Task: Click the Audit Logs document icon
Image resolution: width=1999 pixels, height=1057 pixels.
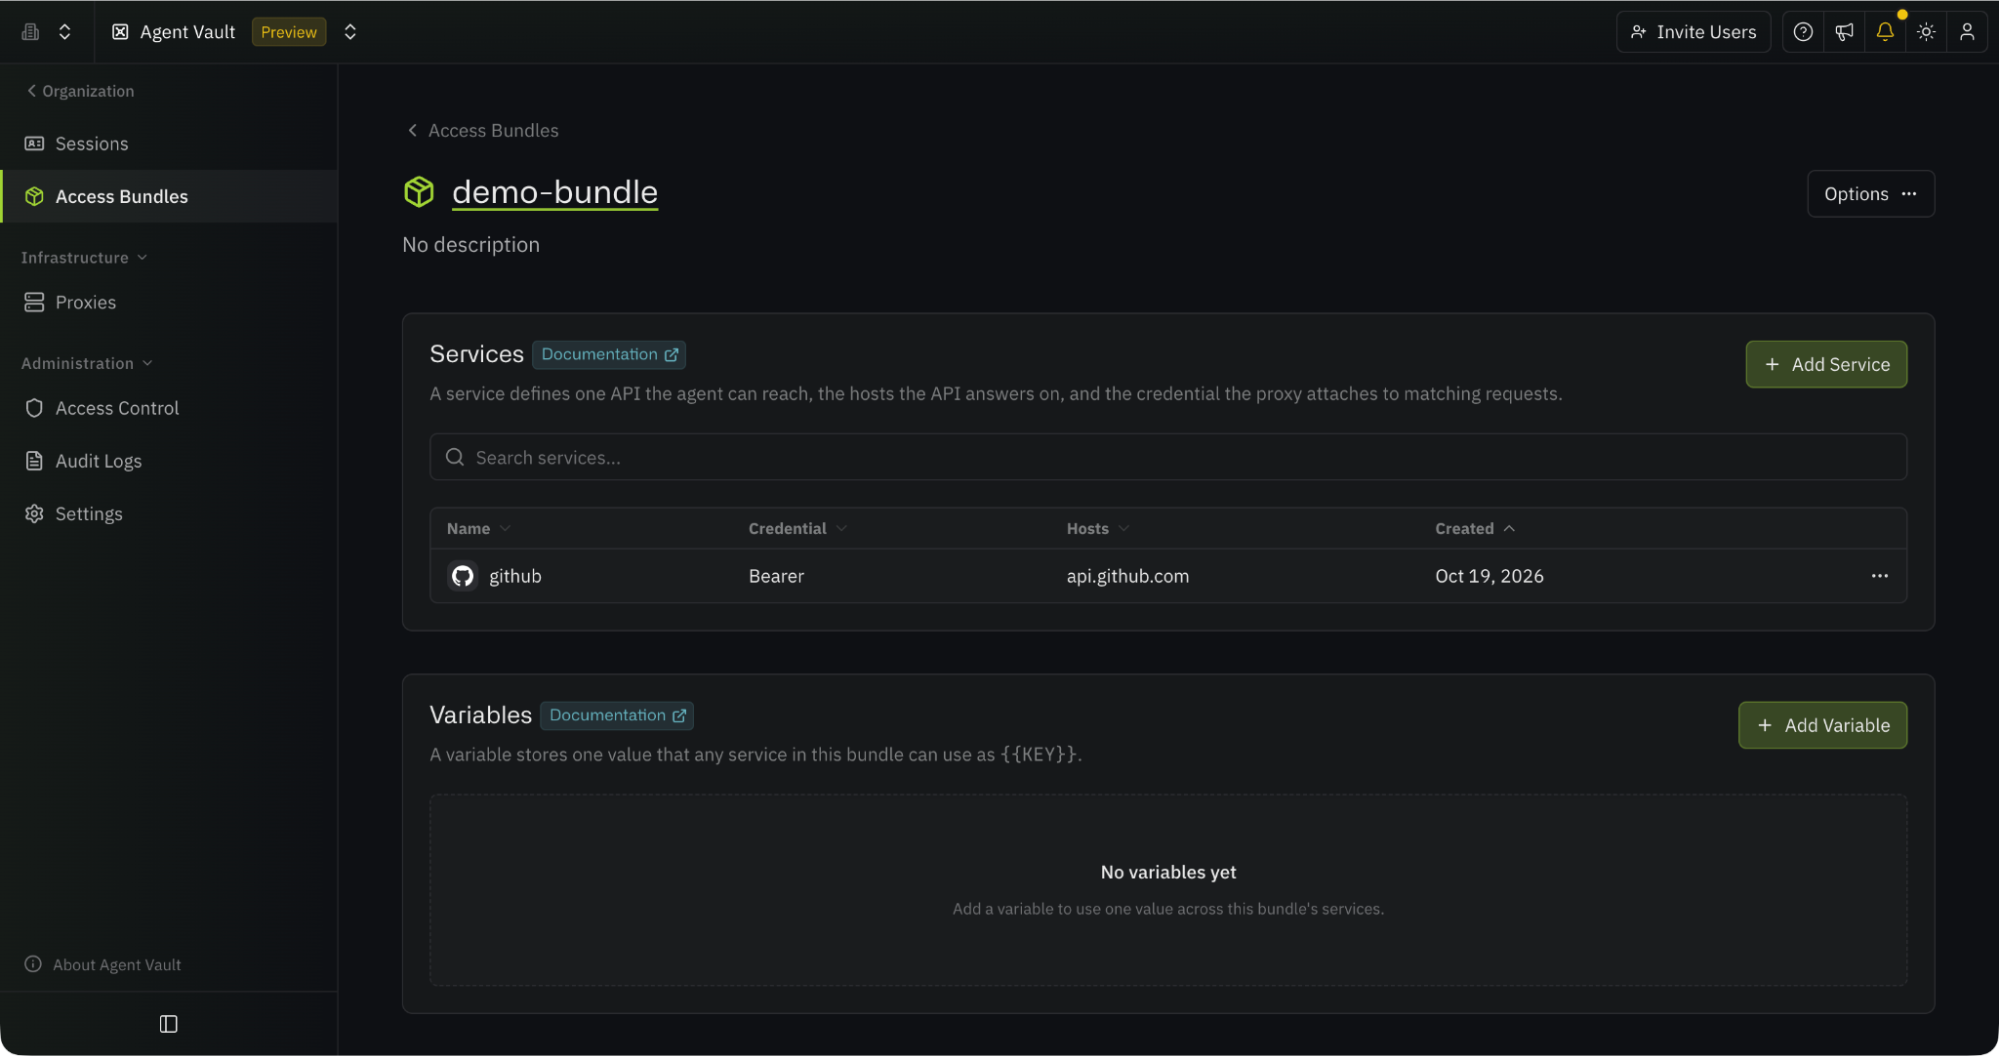Action: point(34,461)
